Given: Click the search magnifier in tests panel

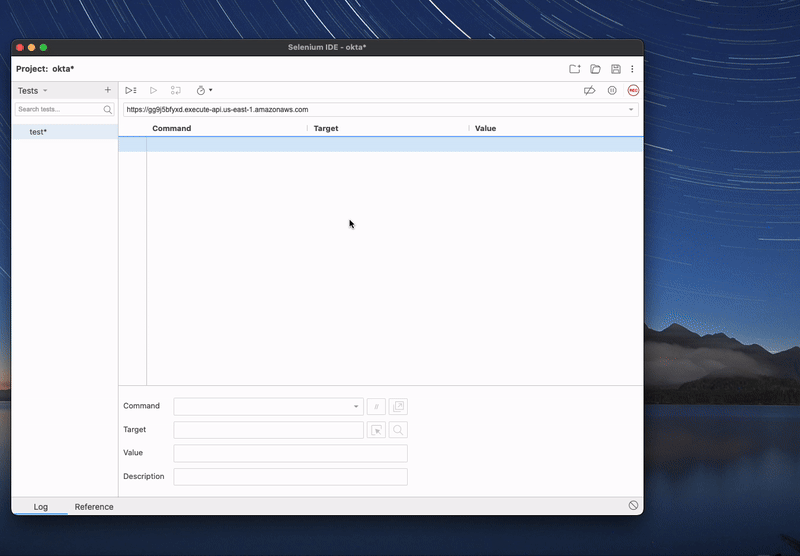Looking at the screenshot, I should tap(107, 109).
